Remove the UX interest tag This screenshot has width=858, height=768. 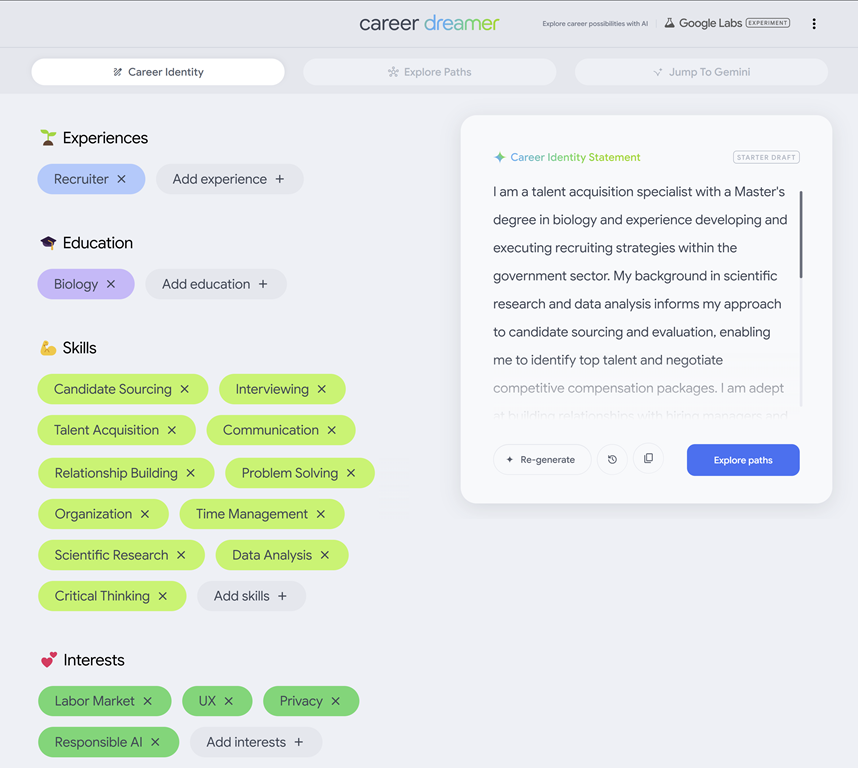click(x=229, y=701)
